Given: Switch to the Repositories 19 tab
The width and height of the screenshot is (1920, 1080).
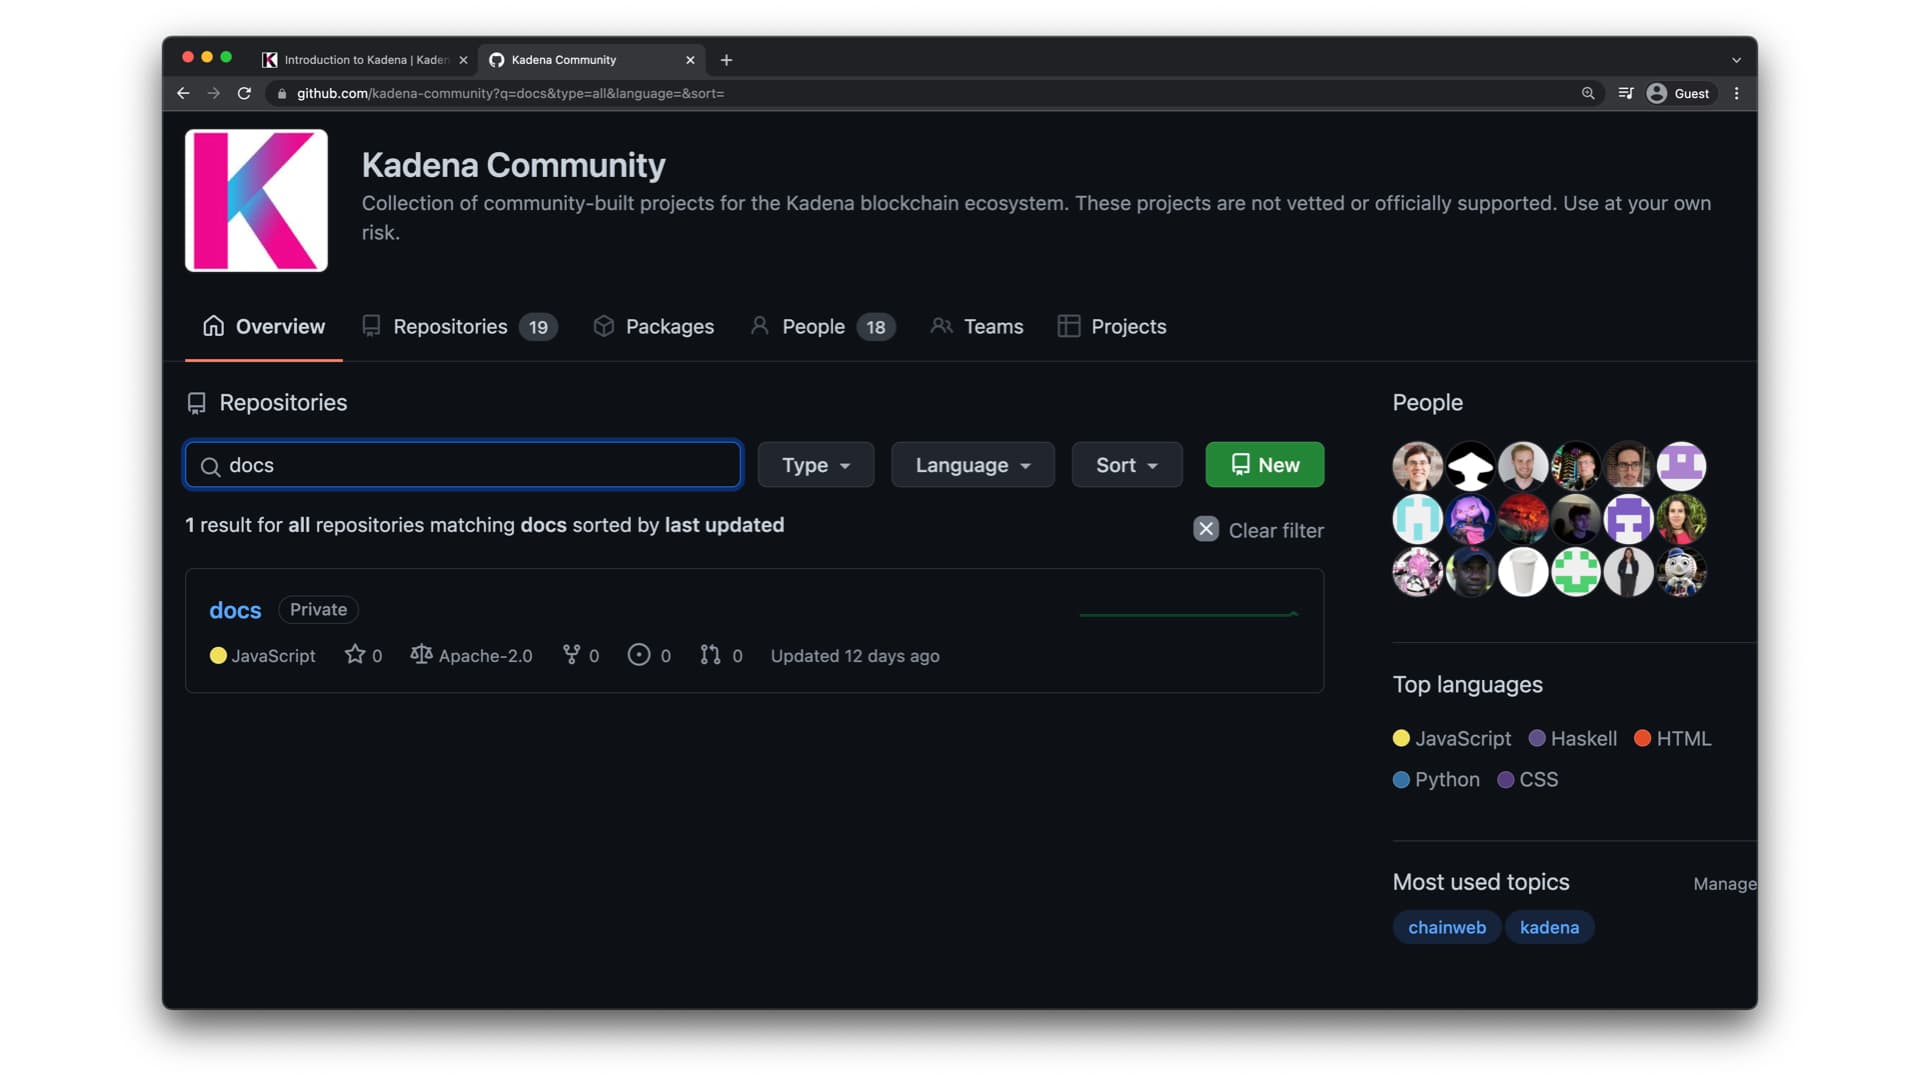Looking at the screenshot, I should pos(448,326).
